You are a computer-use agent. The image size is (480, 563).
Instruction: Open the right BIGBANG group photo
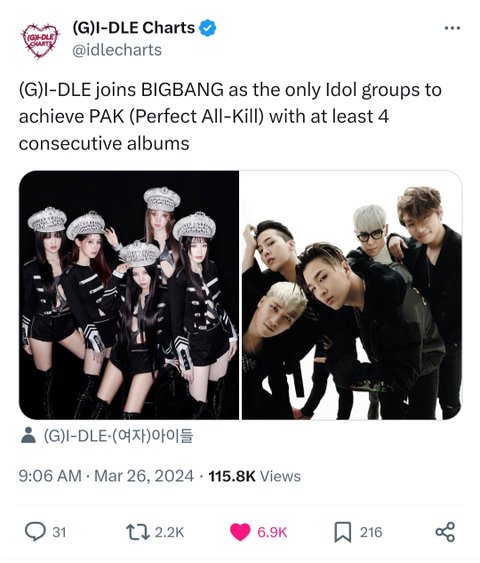point(352,295)
